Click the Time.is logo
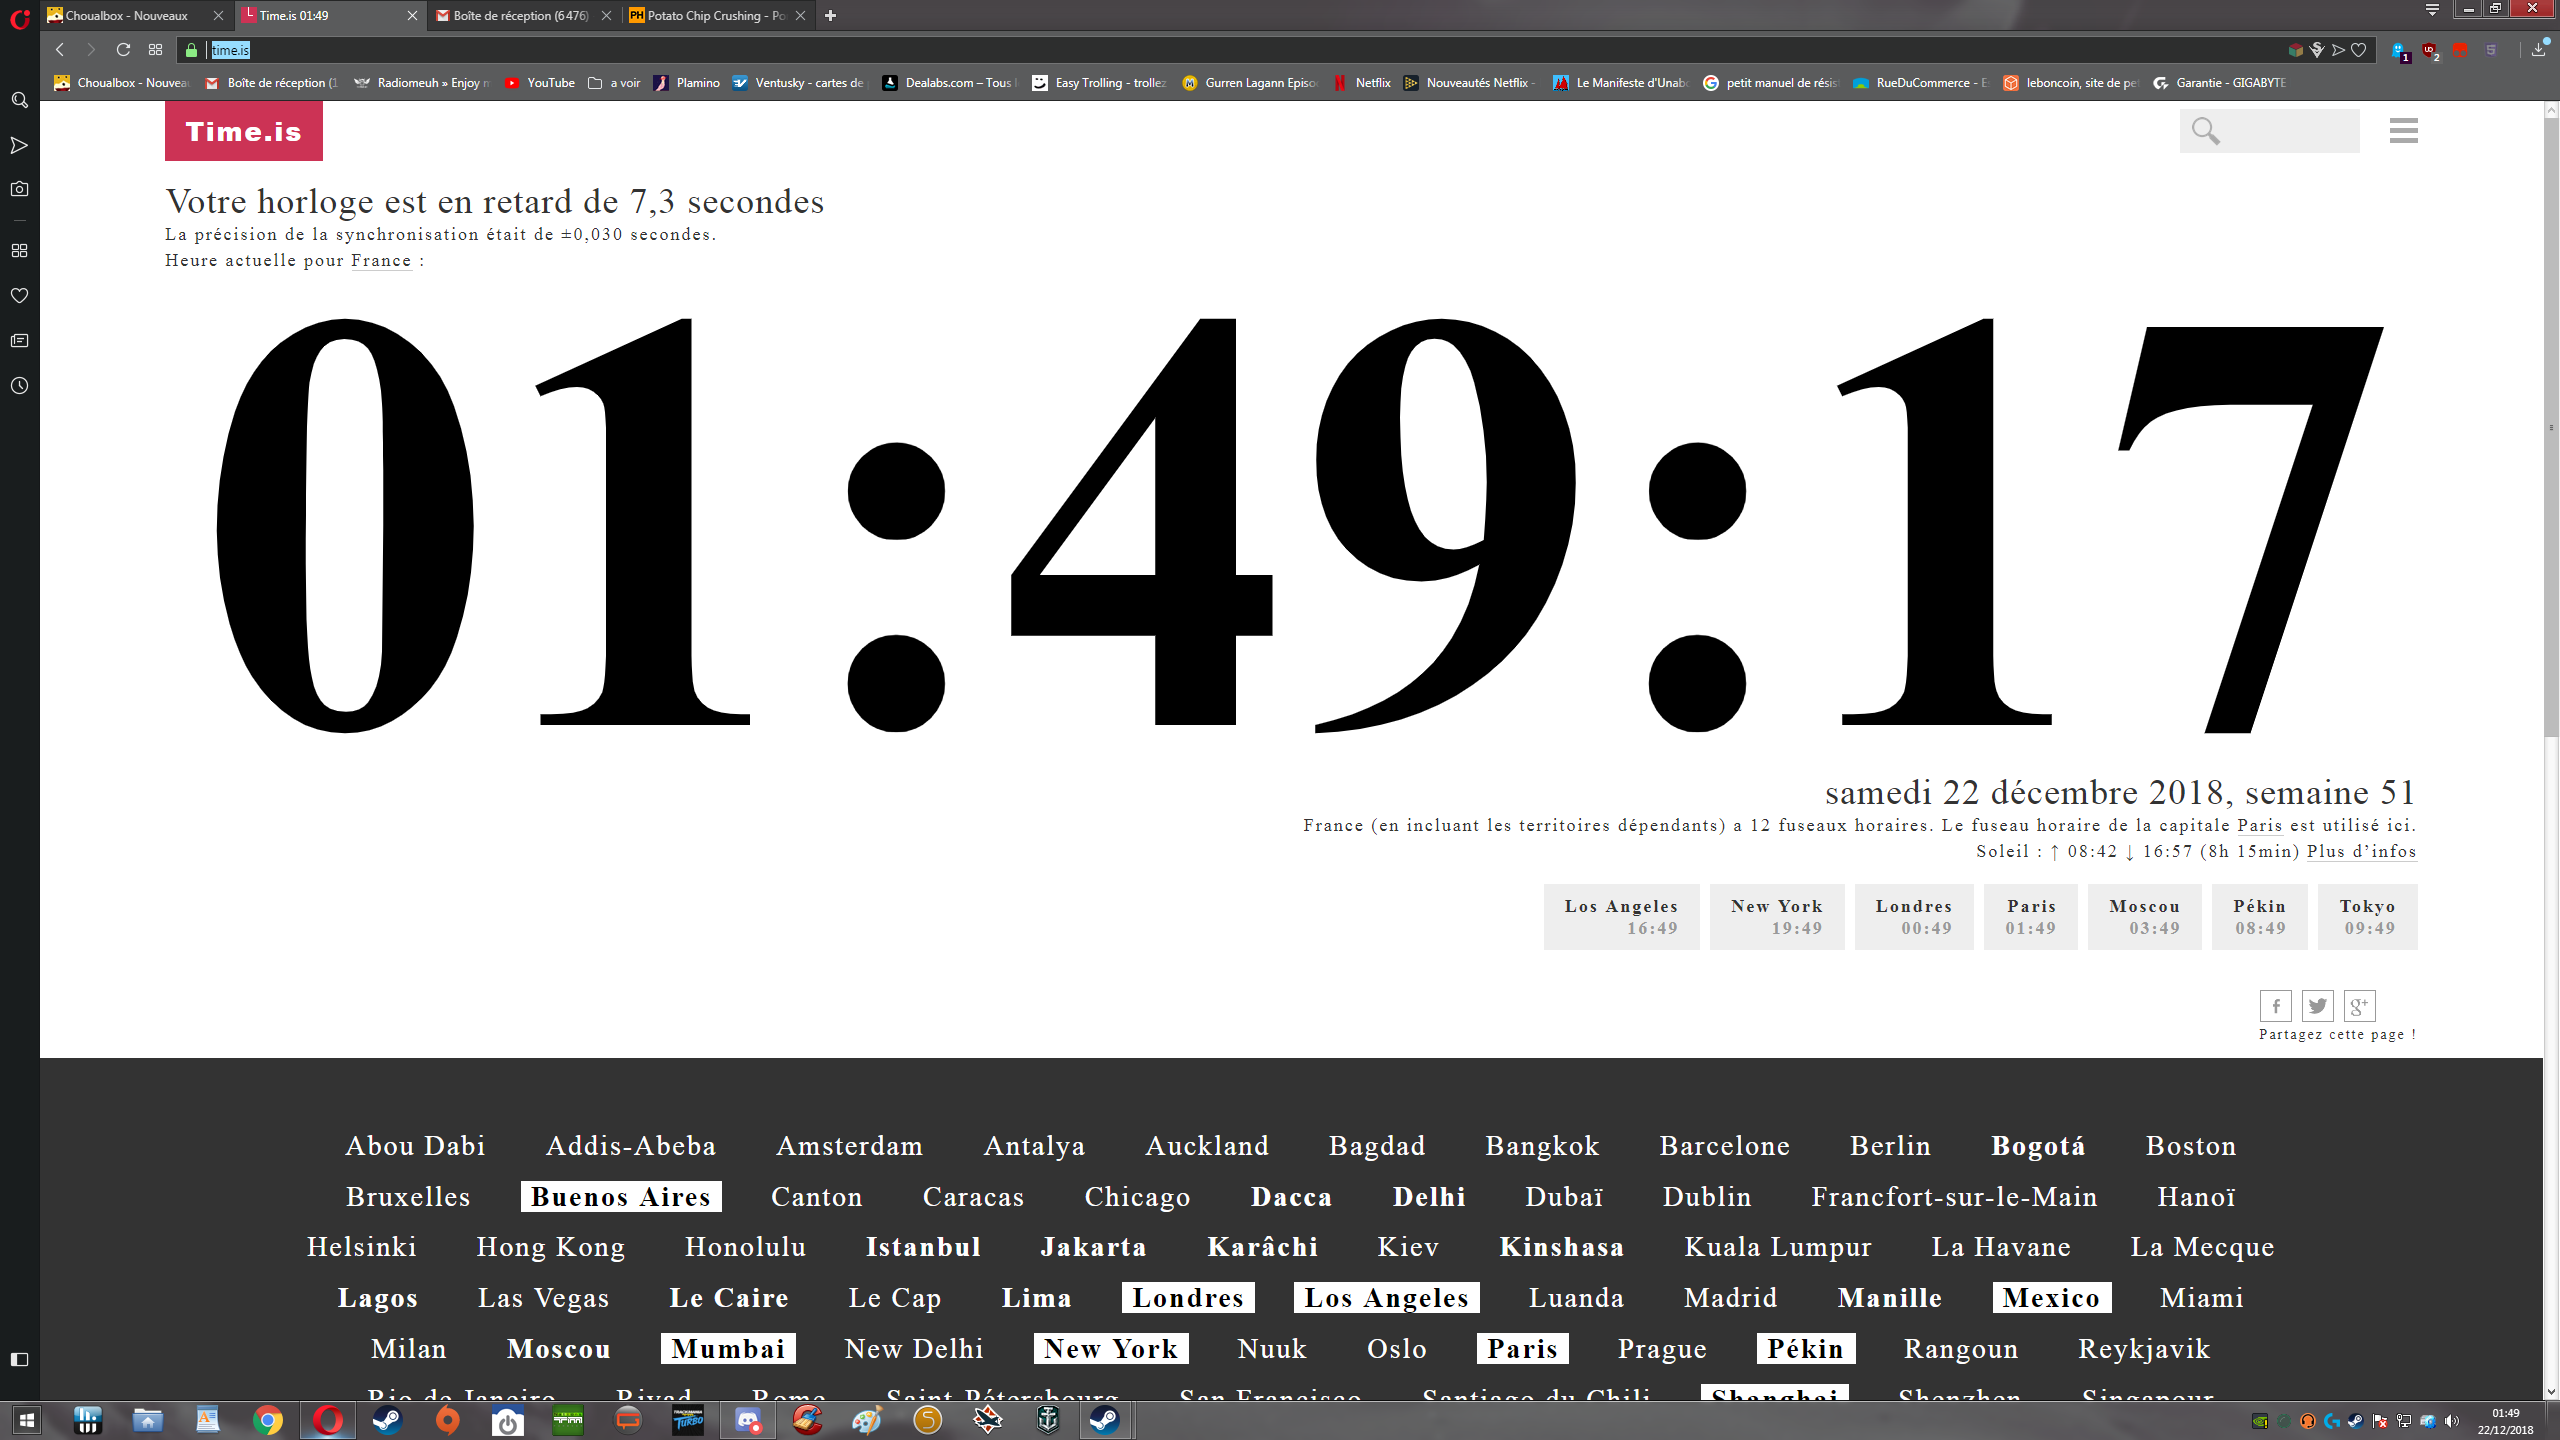Screen dimensions: 2560x1440 (243, 131)
